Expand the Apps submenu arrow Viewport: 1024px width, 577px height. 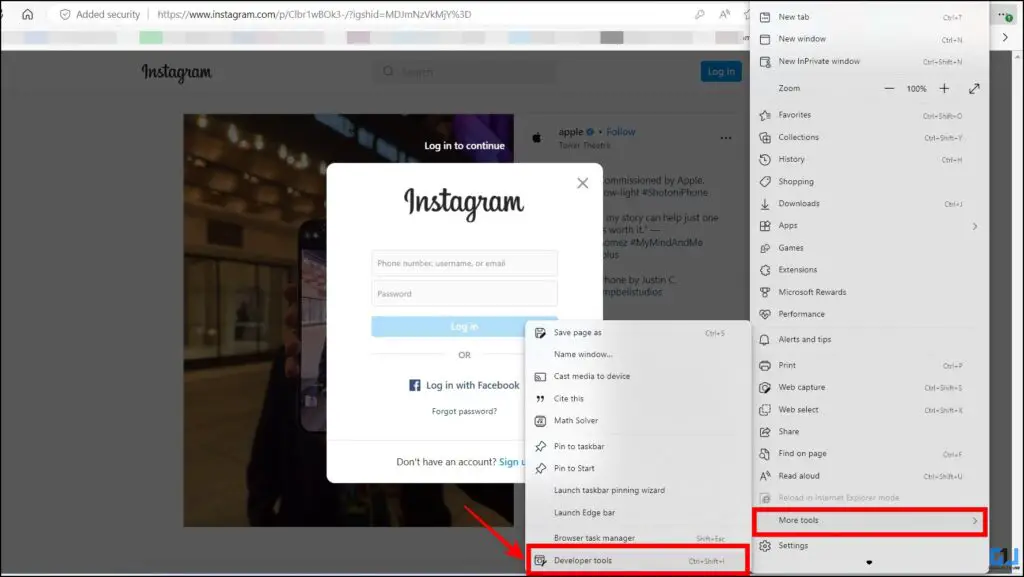pos(974,226)
